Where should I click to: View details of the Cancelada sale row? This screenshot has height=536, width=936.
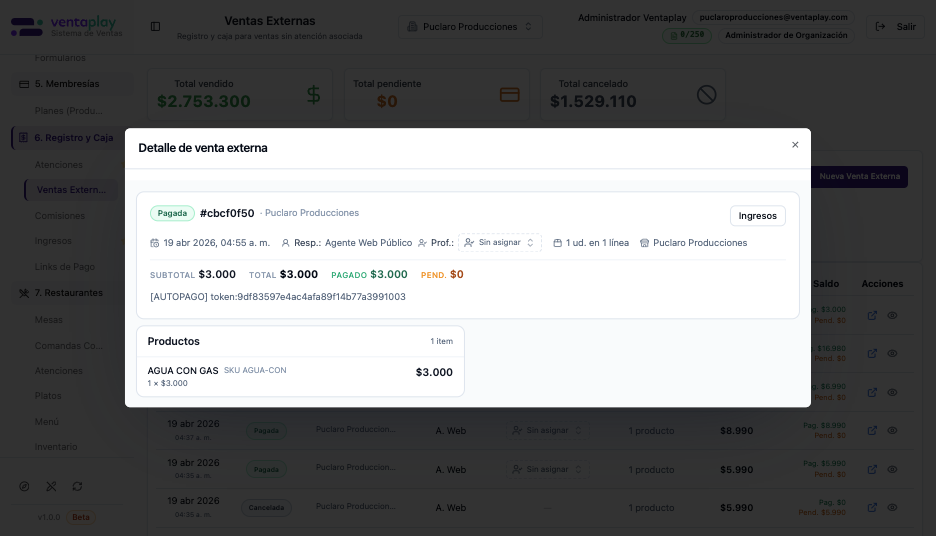coord(892,507)
